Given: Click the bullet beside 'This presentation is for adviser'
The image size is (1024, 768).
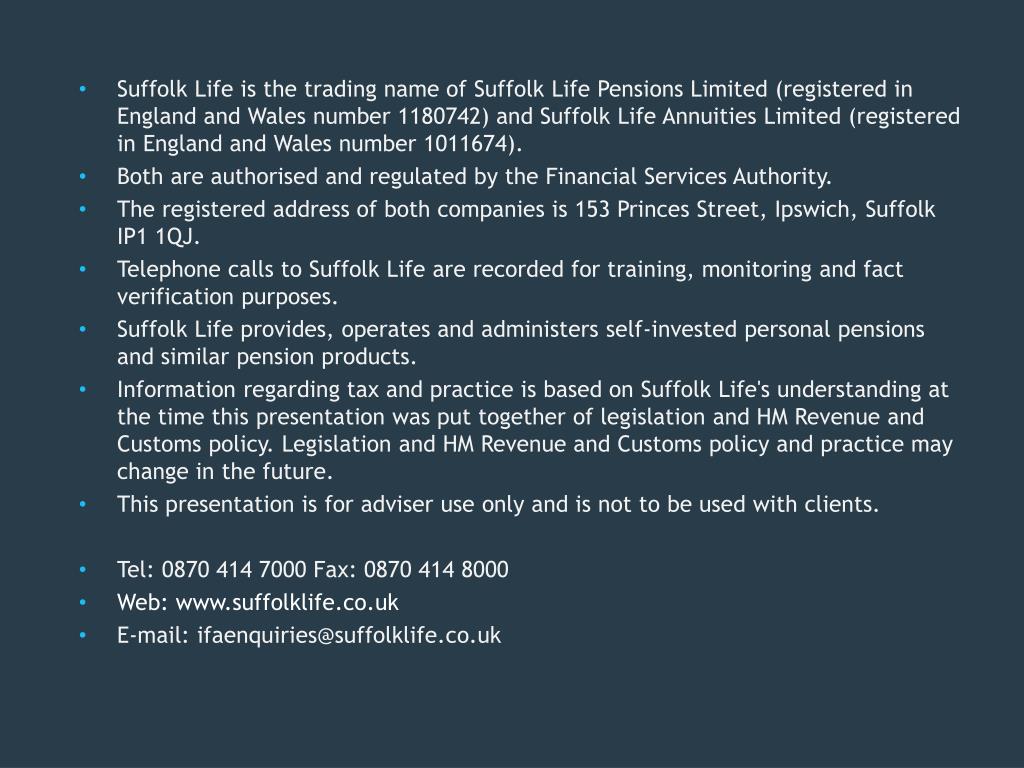Looking at the screenshot, I should pyautogui.click(x=82, y=504).
